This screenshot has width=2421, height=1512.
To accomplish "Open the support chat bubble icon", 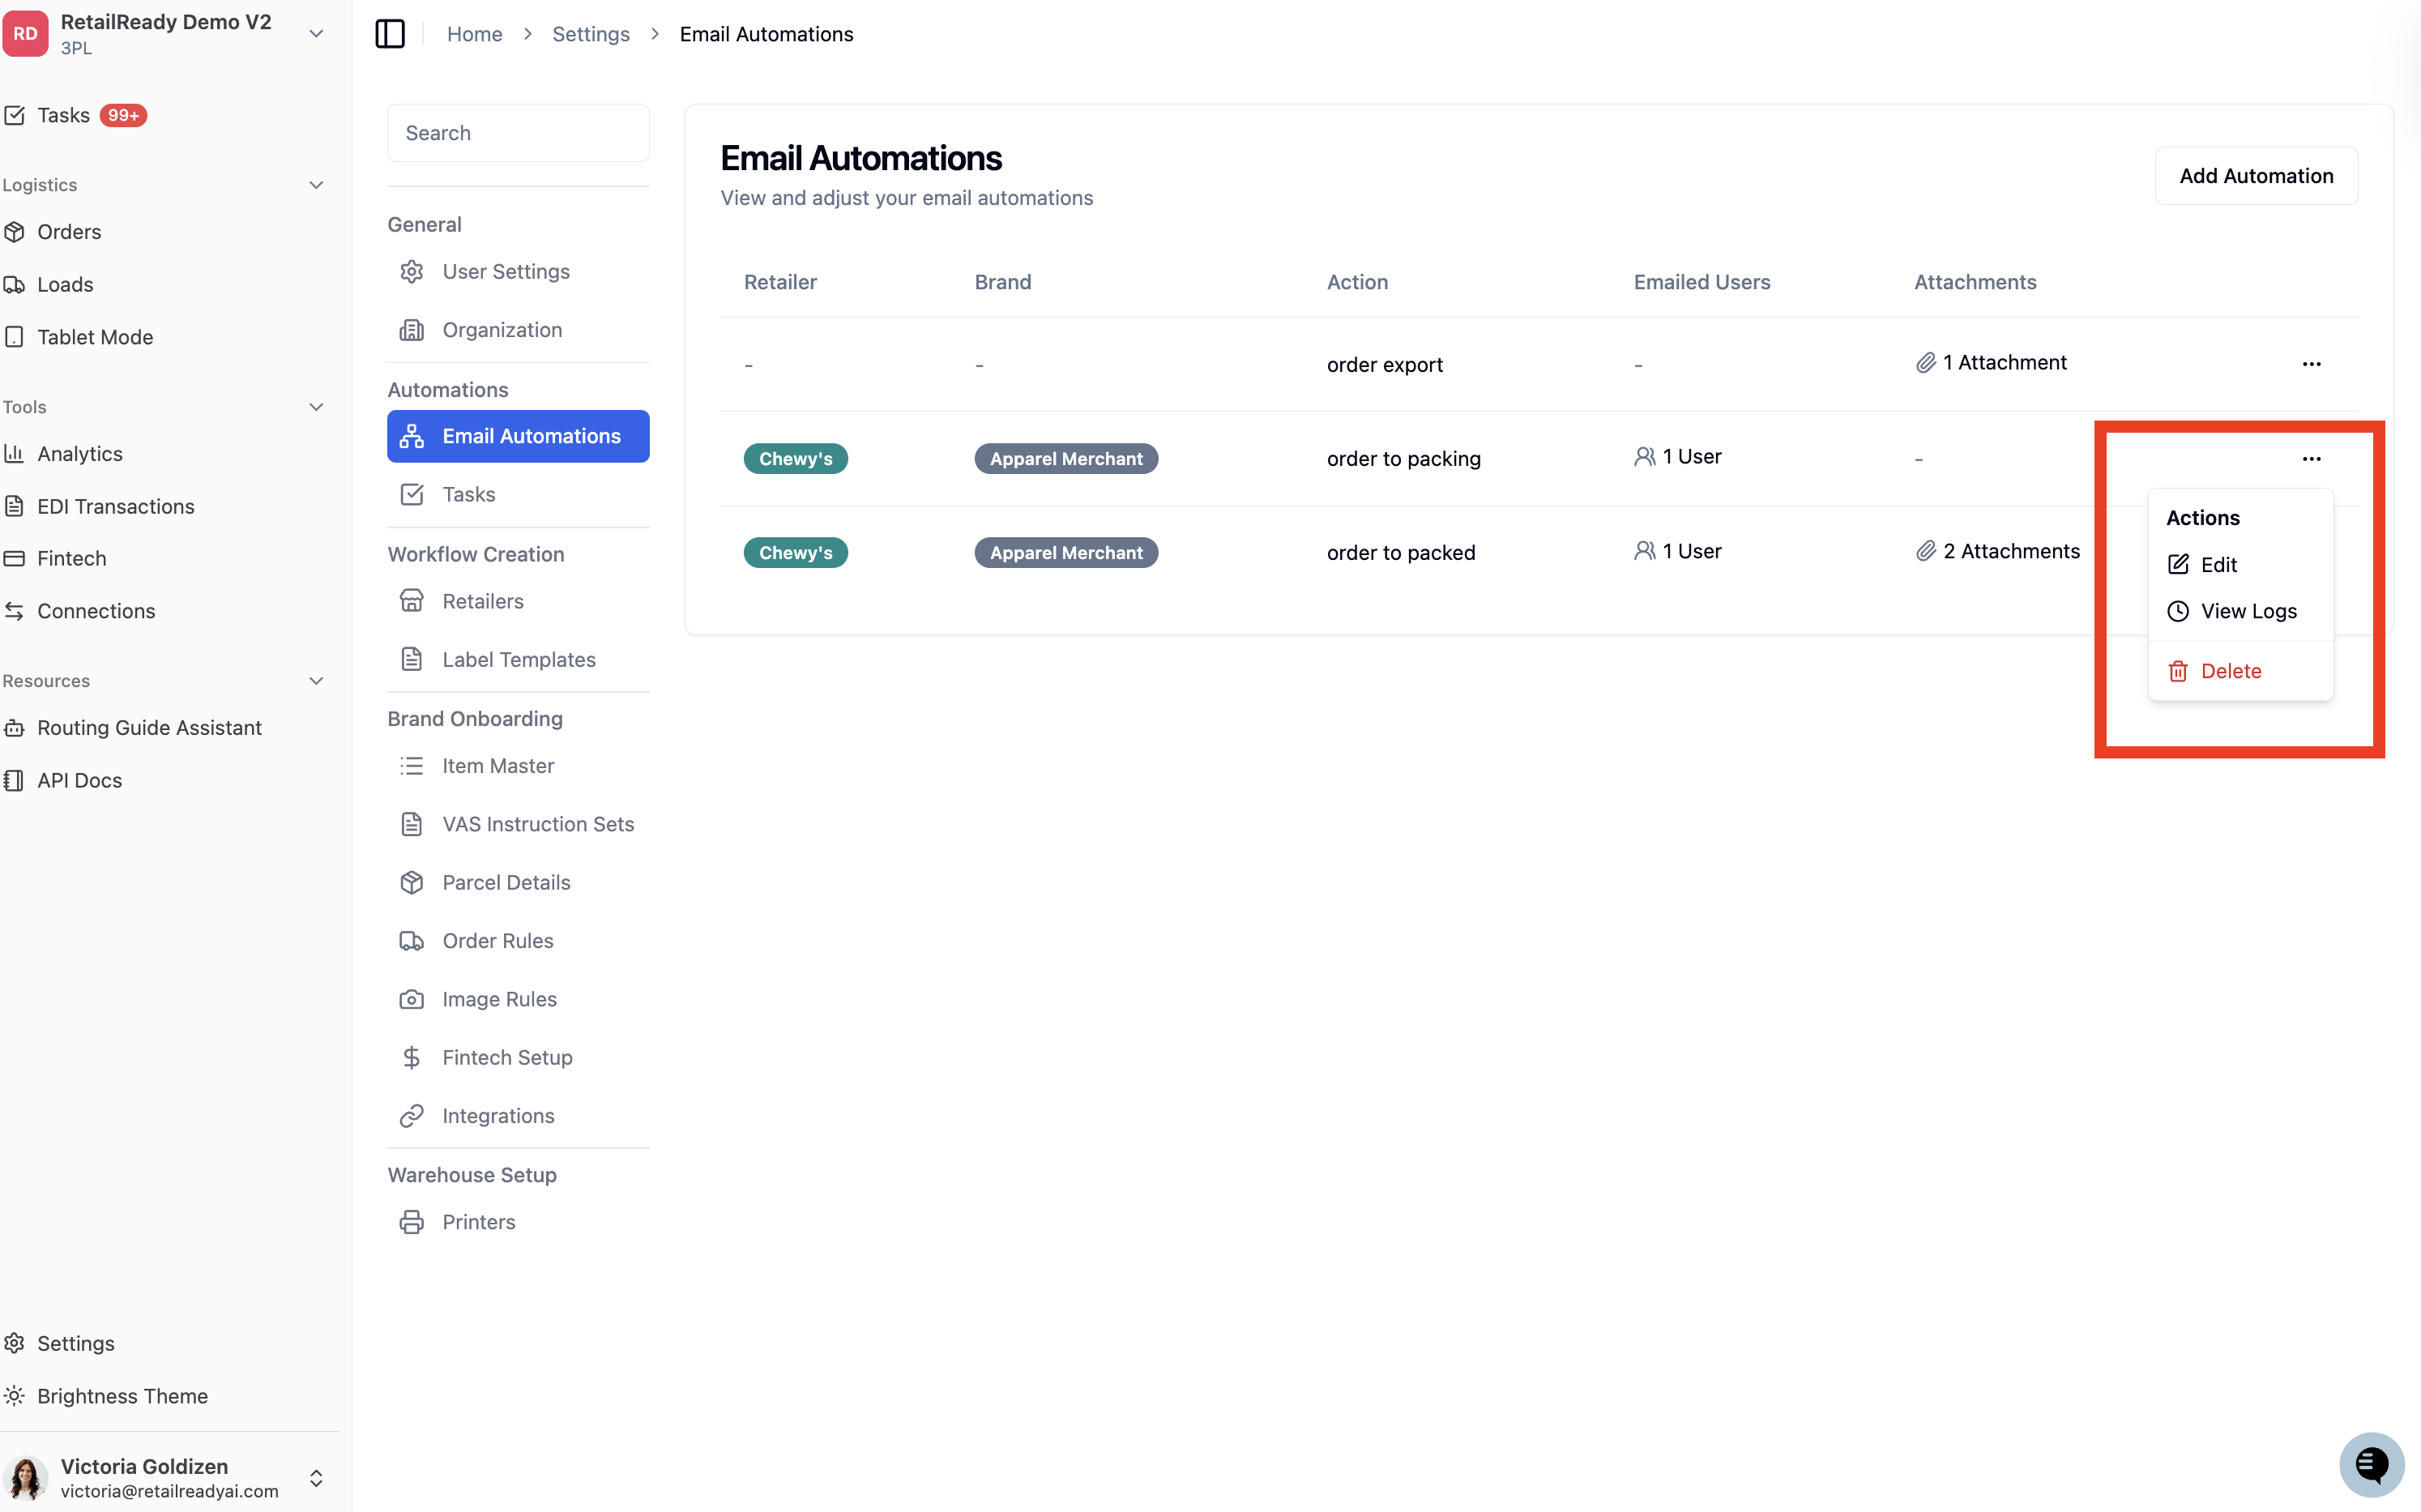I will [x=2371, y=1465].
